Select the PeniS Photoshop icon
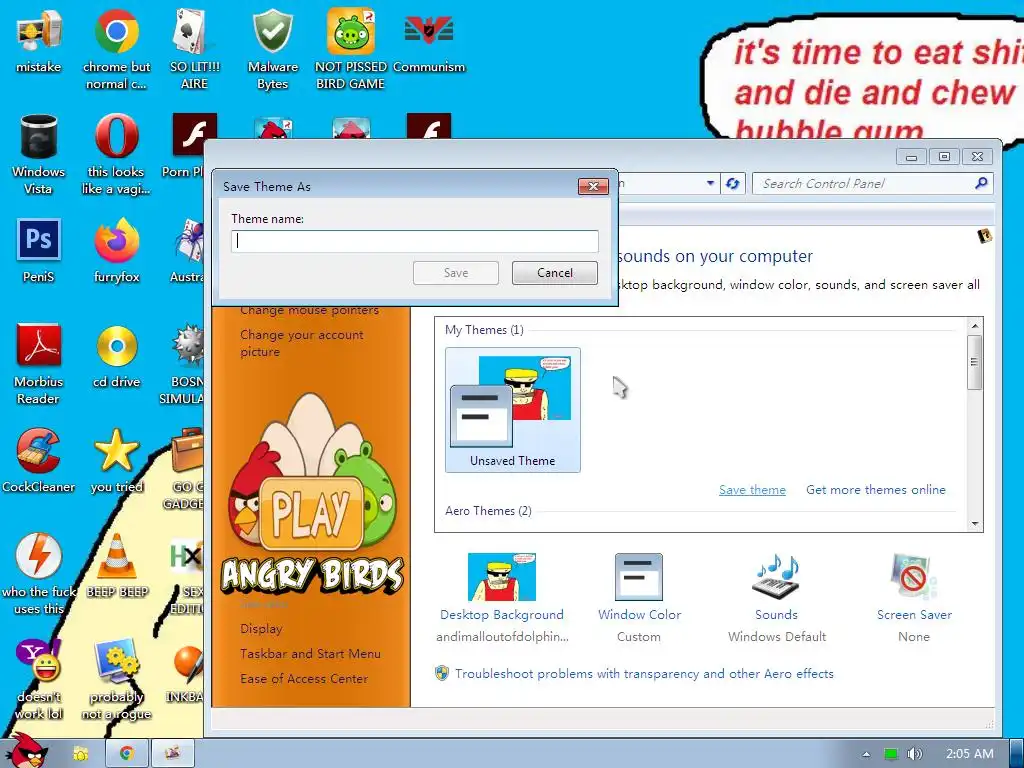1024x768 pixels. pyautogui.click(x=39, y=251)
